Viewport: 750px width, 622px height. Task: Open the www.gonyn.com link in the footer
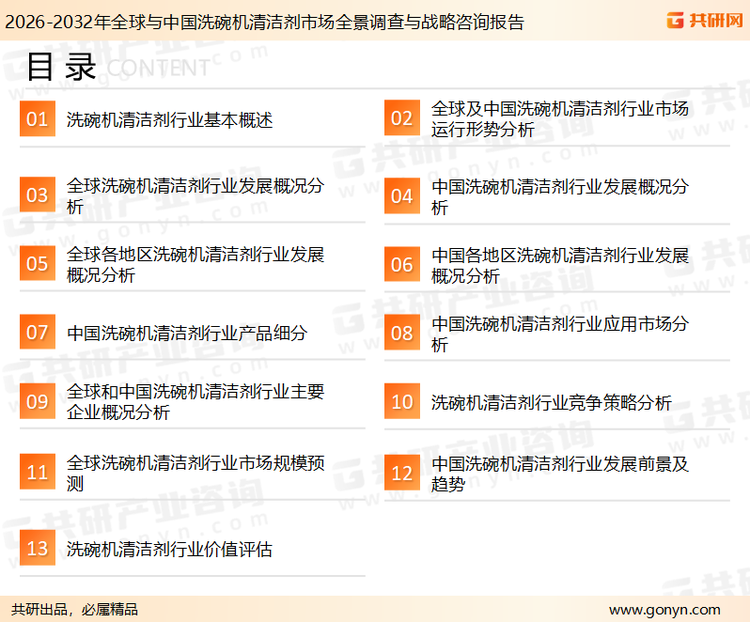point(664,610)
